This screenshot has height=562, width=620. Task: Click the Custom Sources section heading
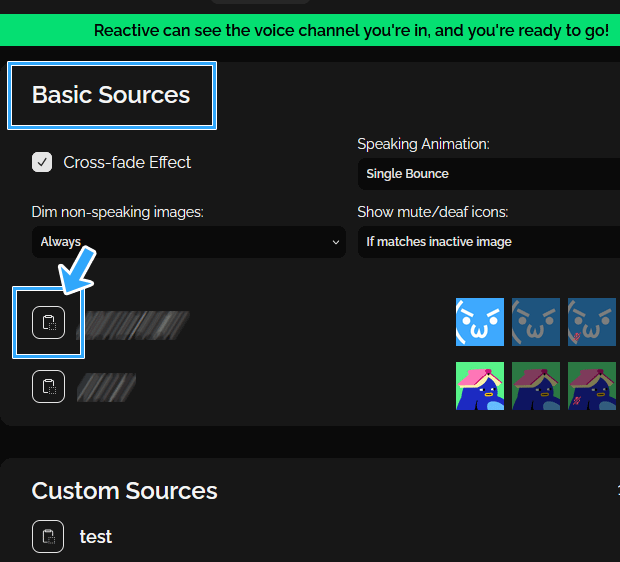tap(124, 491)
